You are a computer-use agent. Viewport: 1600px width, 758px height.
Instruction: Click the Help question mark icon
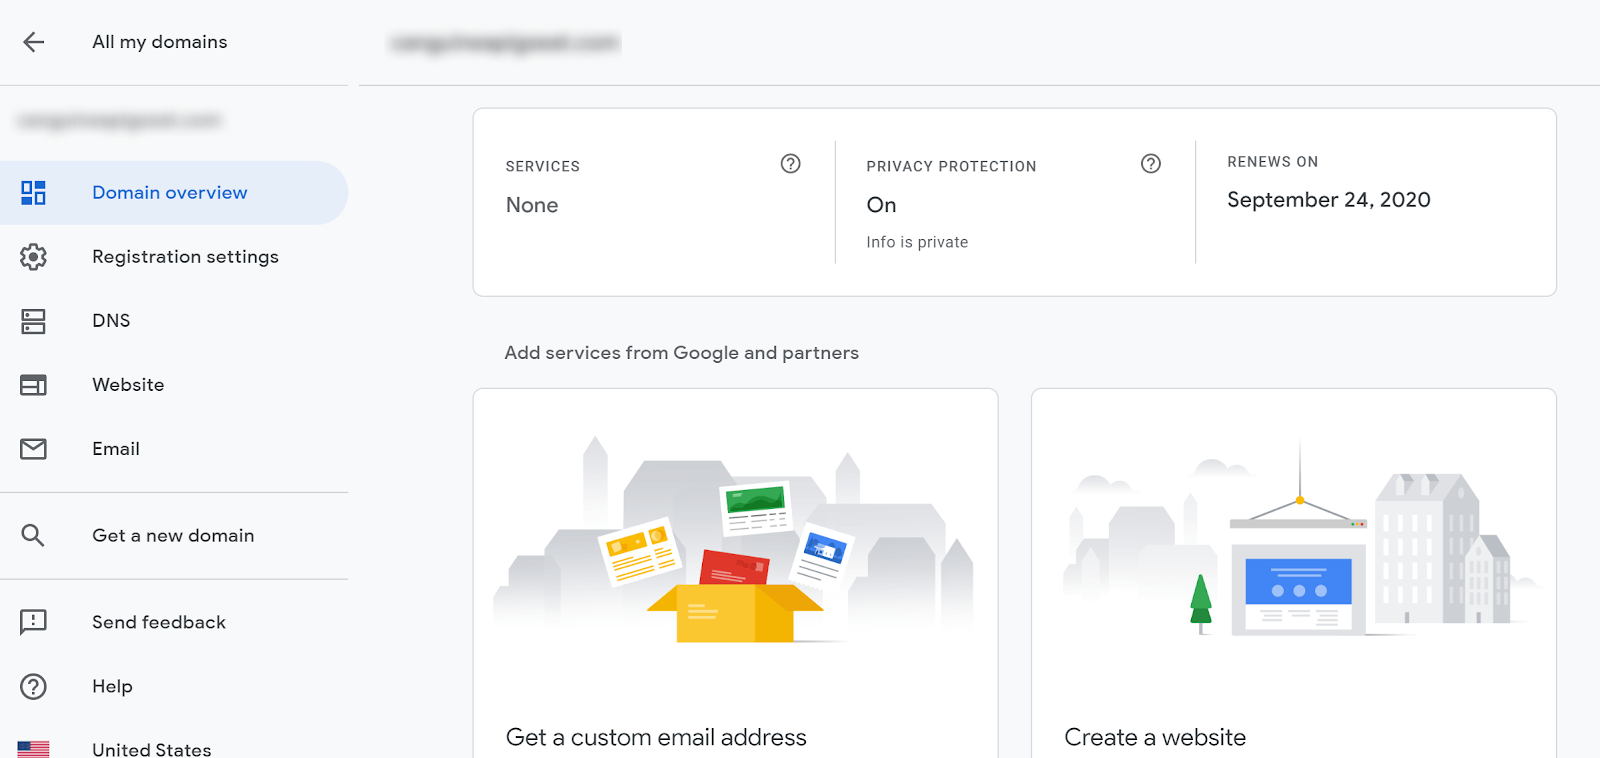pos(34,687)
